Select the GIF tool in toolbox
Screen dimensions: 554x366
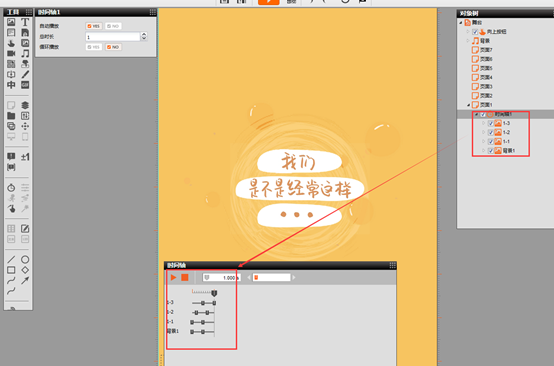coord(25,85)
